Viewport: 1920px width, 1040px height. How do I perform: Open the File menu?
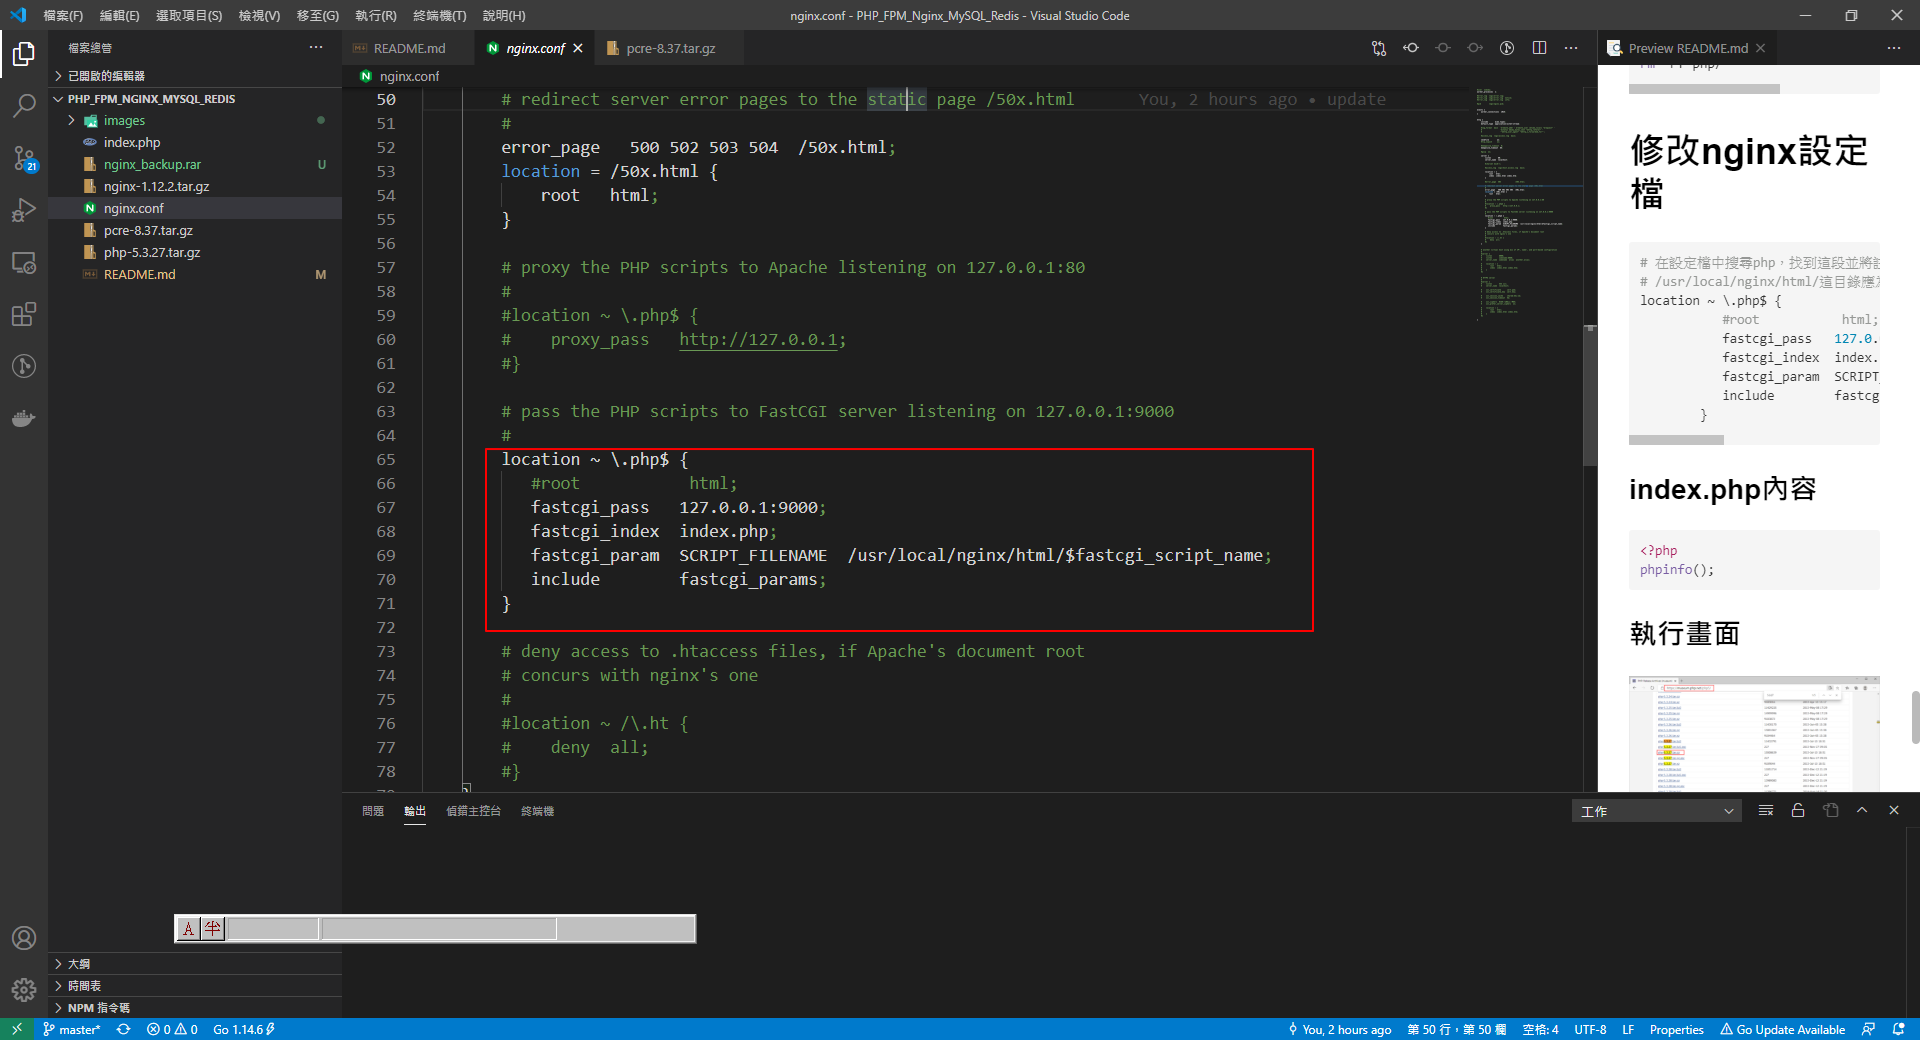pyautogui.click(x=63, y=15)
